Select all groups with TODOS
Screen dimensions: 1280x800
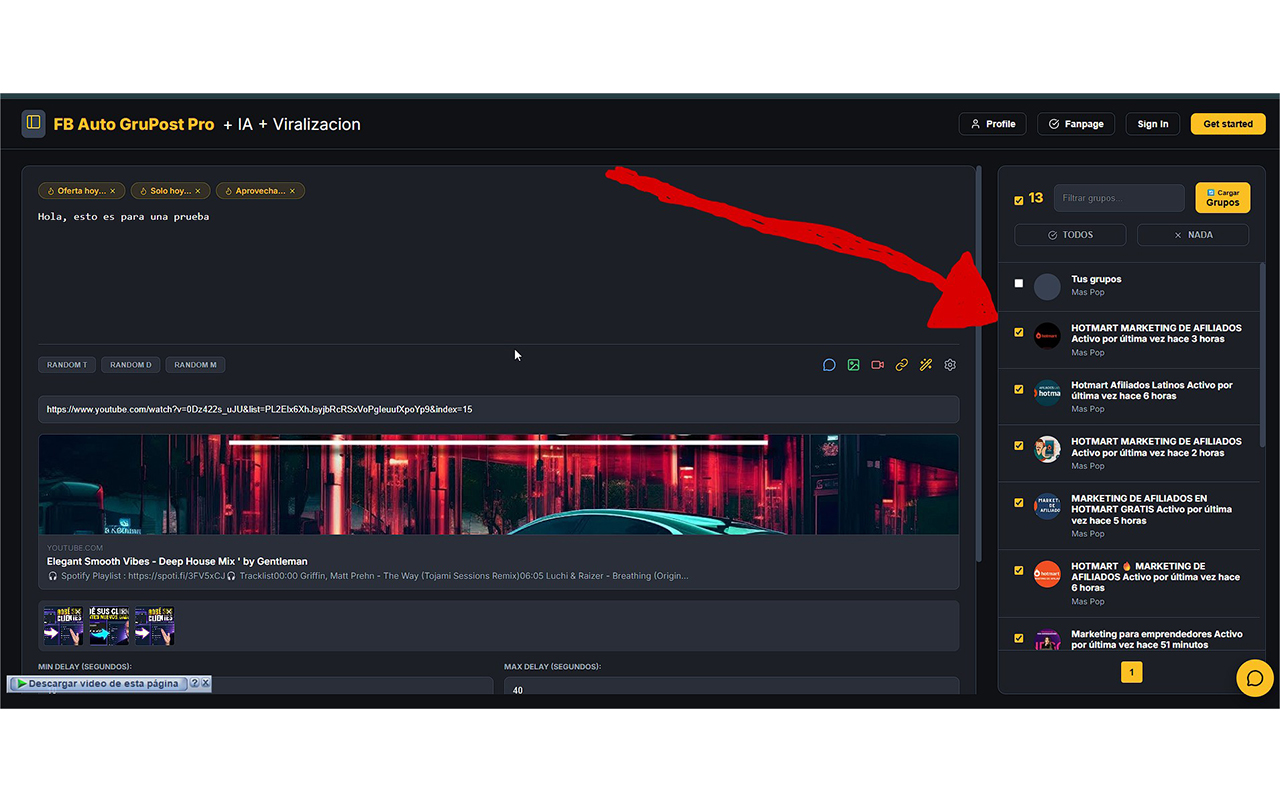(1070, 235)
